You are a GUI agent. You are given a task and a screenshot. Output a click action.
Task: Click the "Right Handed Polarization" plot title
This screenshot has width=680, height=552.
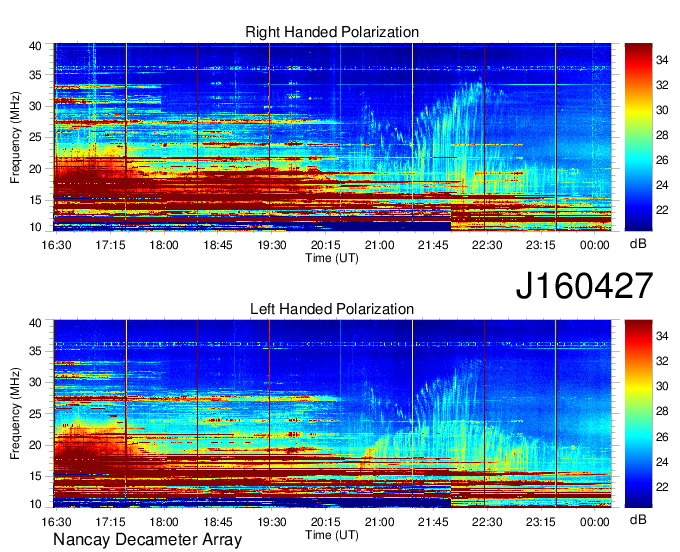click(332, 32)
